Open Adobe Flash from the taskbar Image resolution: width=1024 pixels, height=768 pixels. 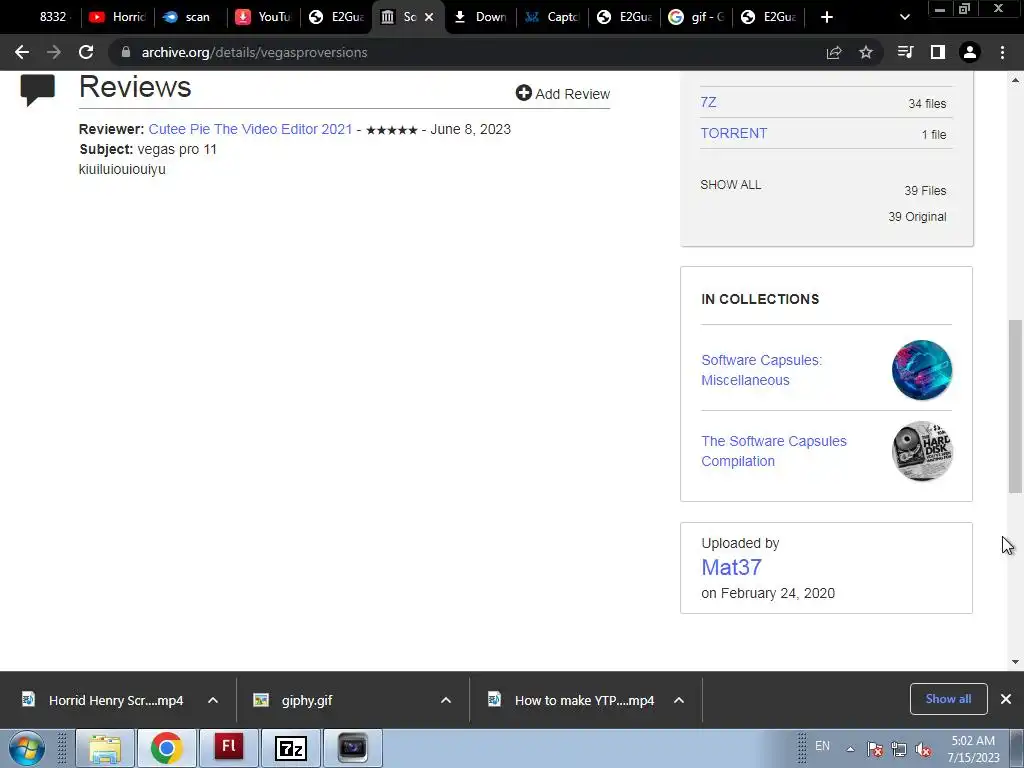pos(229,748)
